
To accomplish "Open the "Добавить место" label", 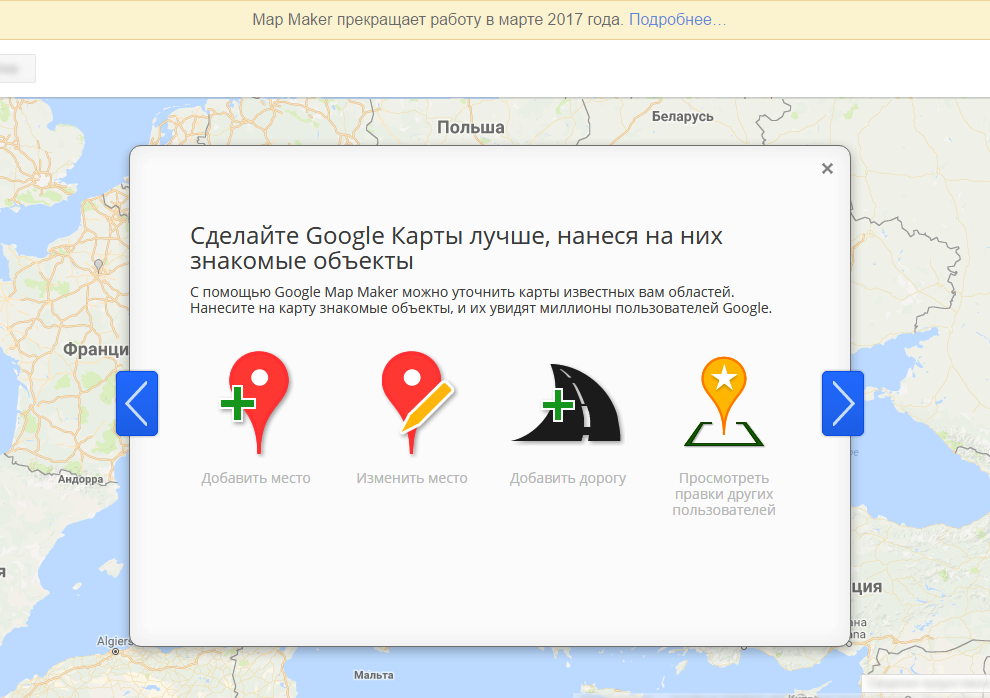I will click(256, 478).
